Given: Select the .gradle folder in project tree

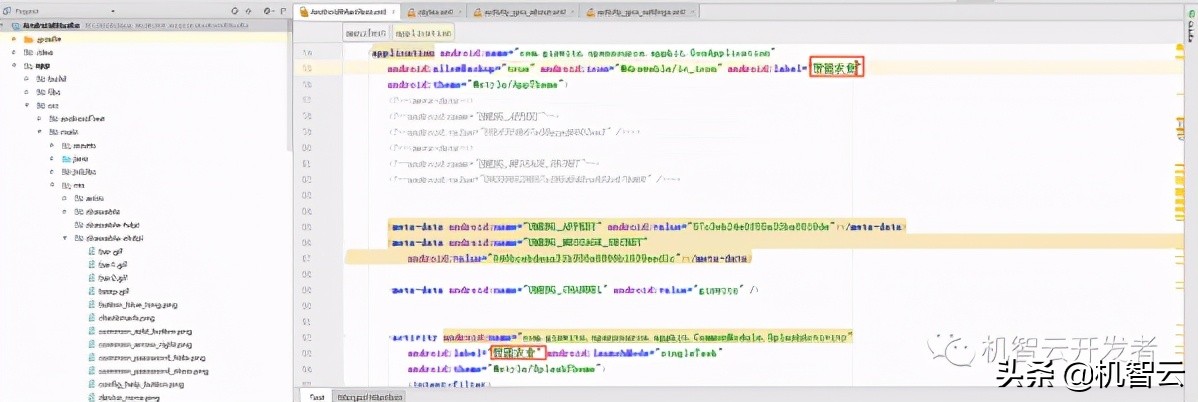Looking at the screenshot, I should pos(49,38).
